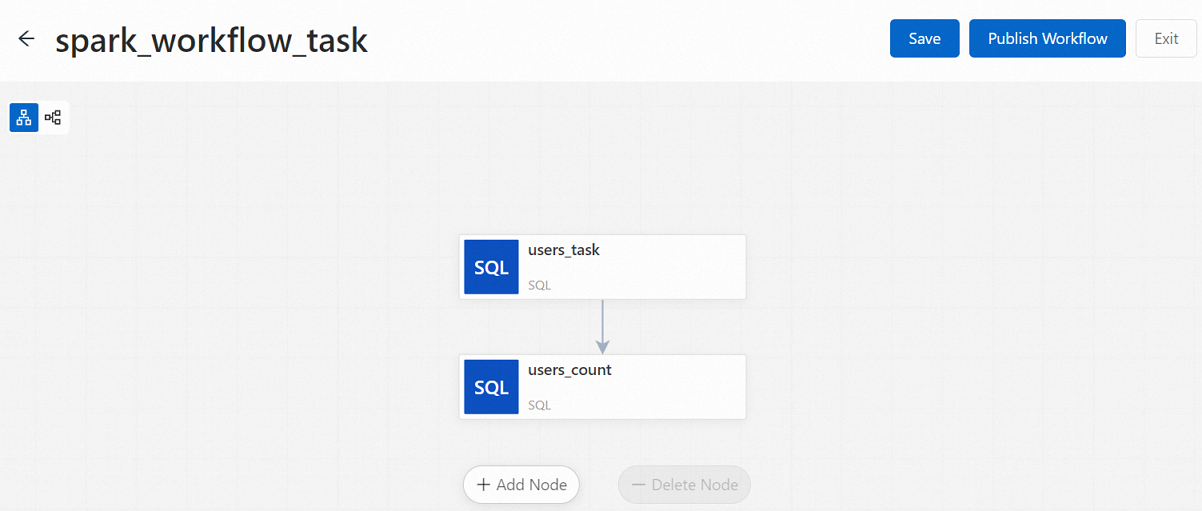The height and width of the screenshot is (511, 1202).
Task: Switch to the horizontal layout view
Action: pyautogui.click(x=53, y=117)
